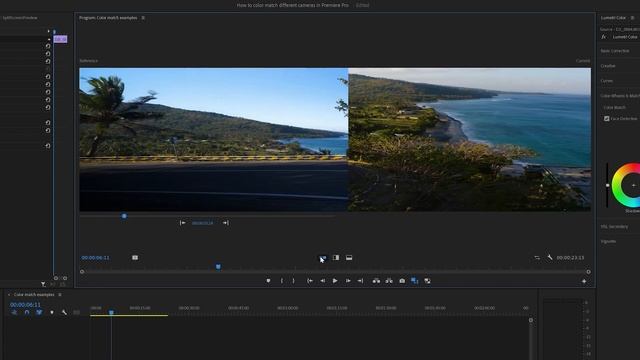This screenshot has height=360, width=640.
Task: Open the Button Editor plus icon
Action: [584, 281]
